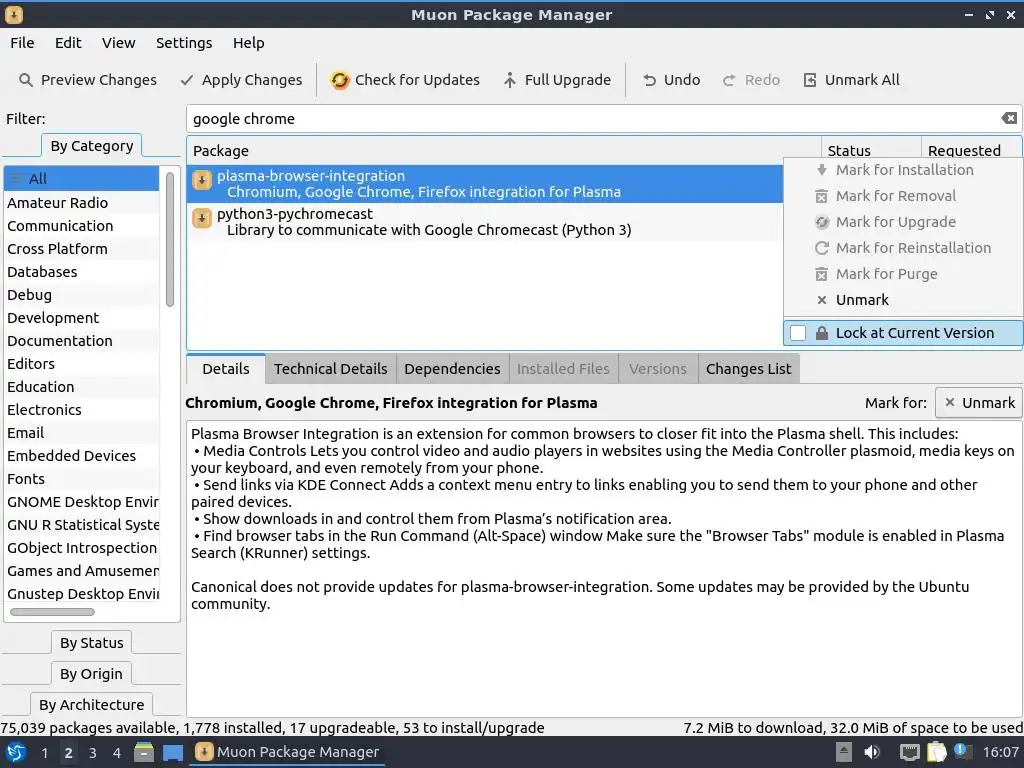Screen dimensions: 1024x768
Task: Select the All category
Action: pos(81,179)
